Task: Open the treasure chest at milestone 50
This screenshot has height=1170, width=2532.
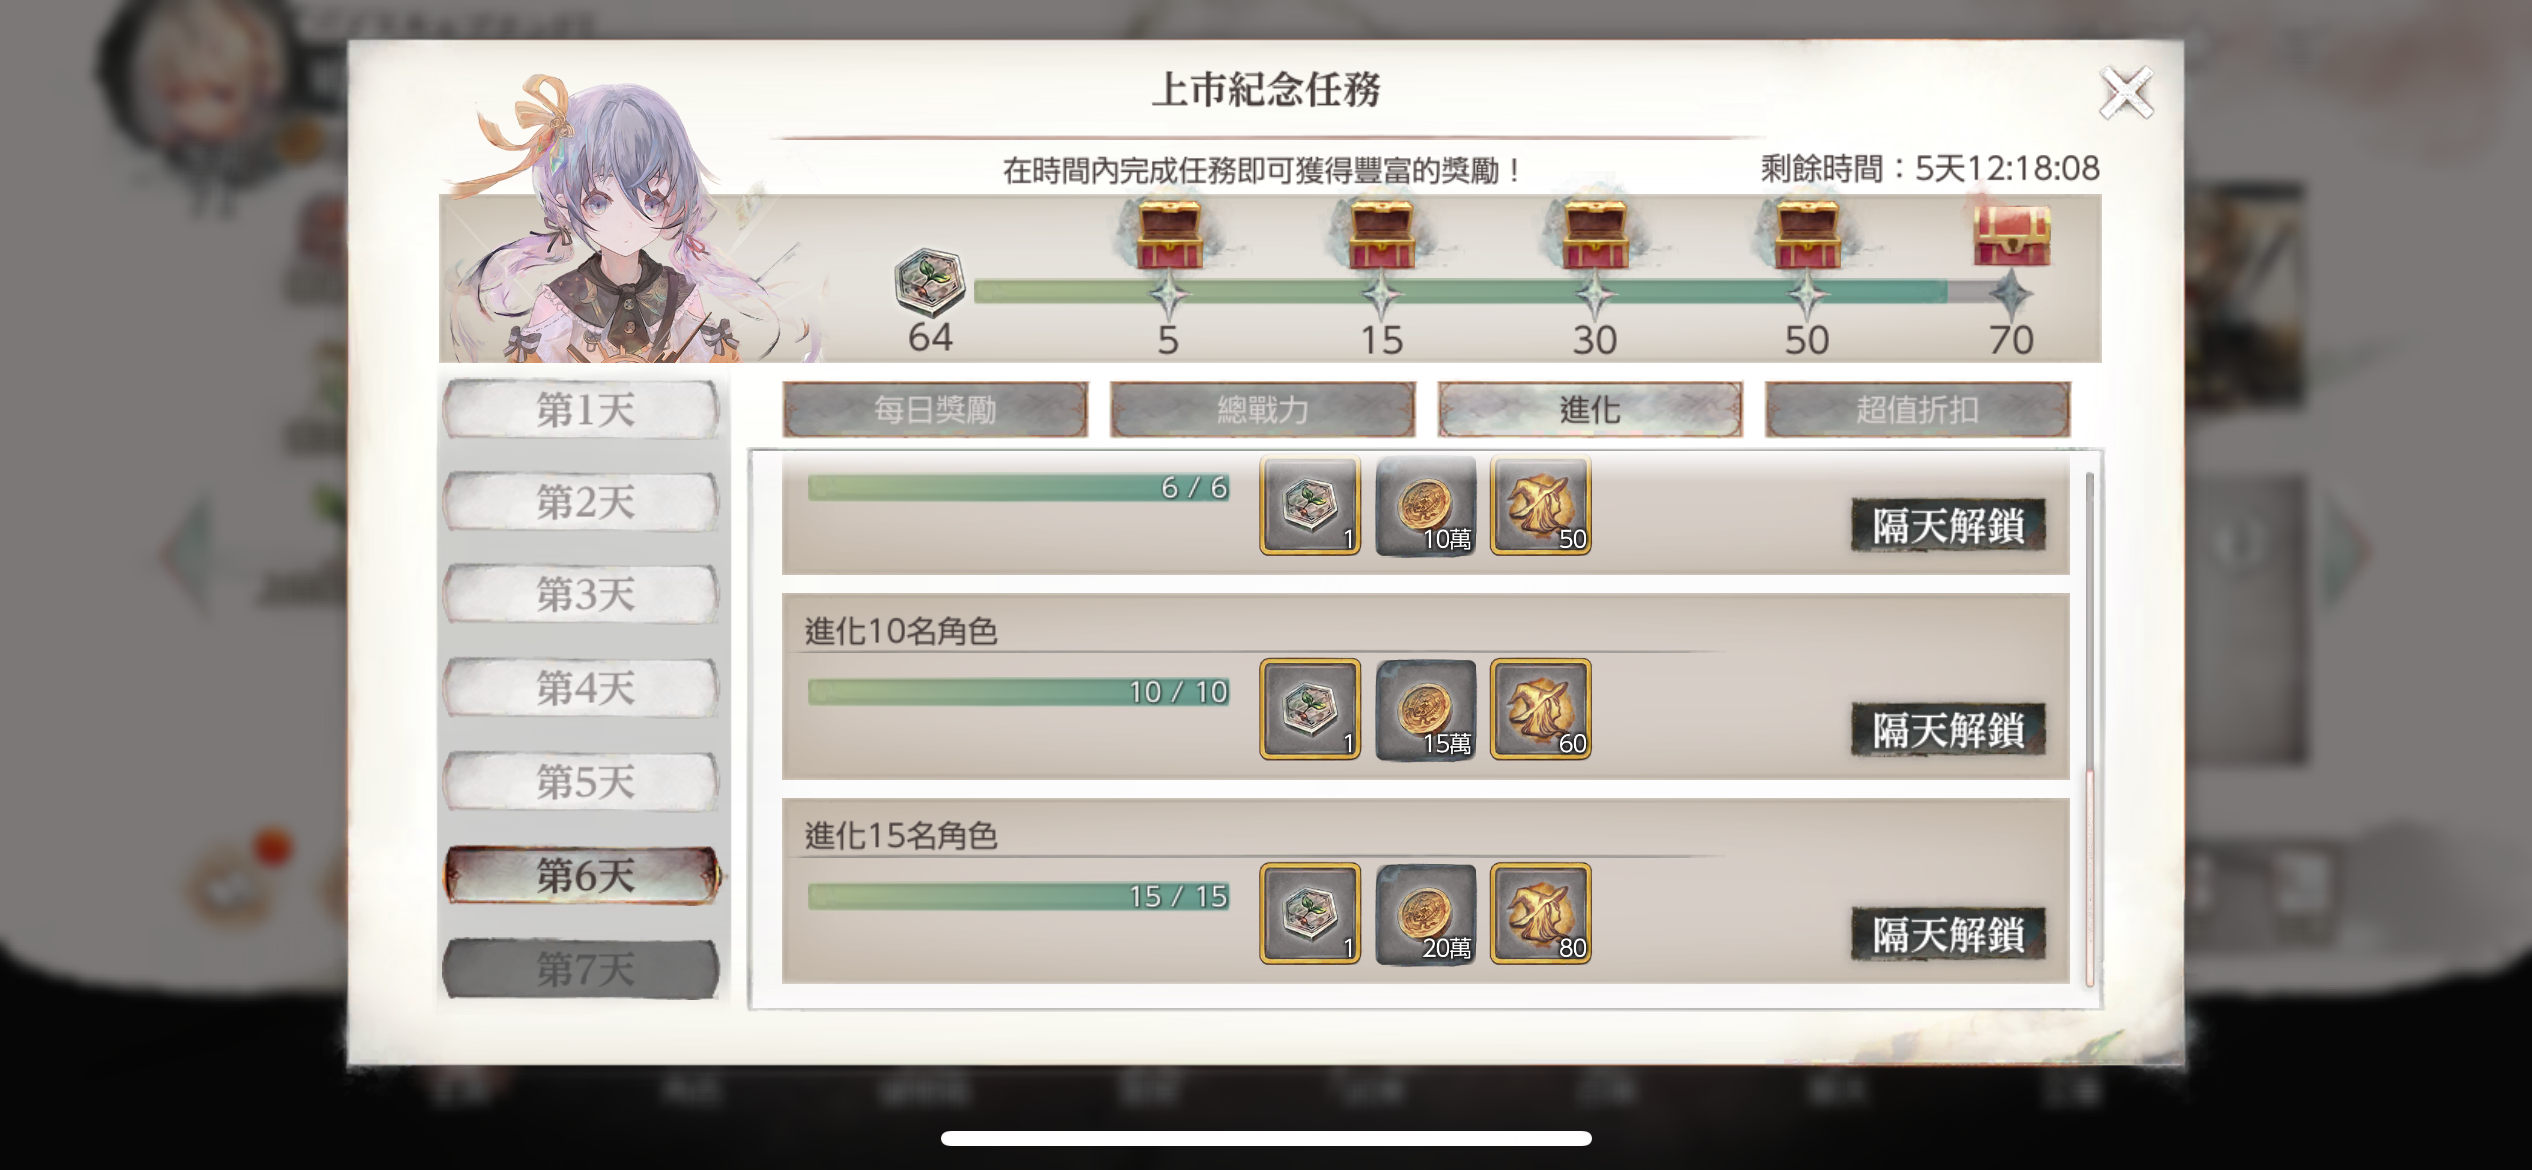Action: coord(1807,236)
